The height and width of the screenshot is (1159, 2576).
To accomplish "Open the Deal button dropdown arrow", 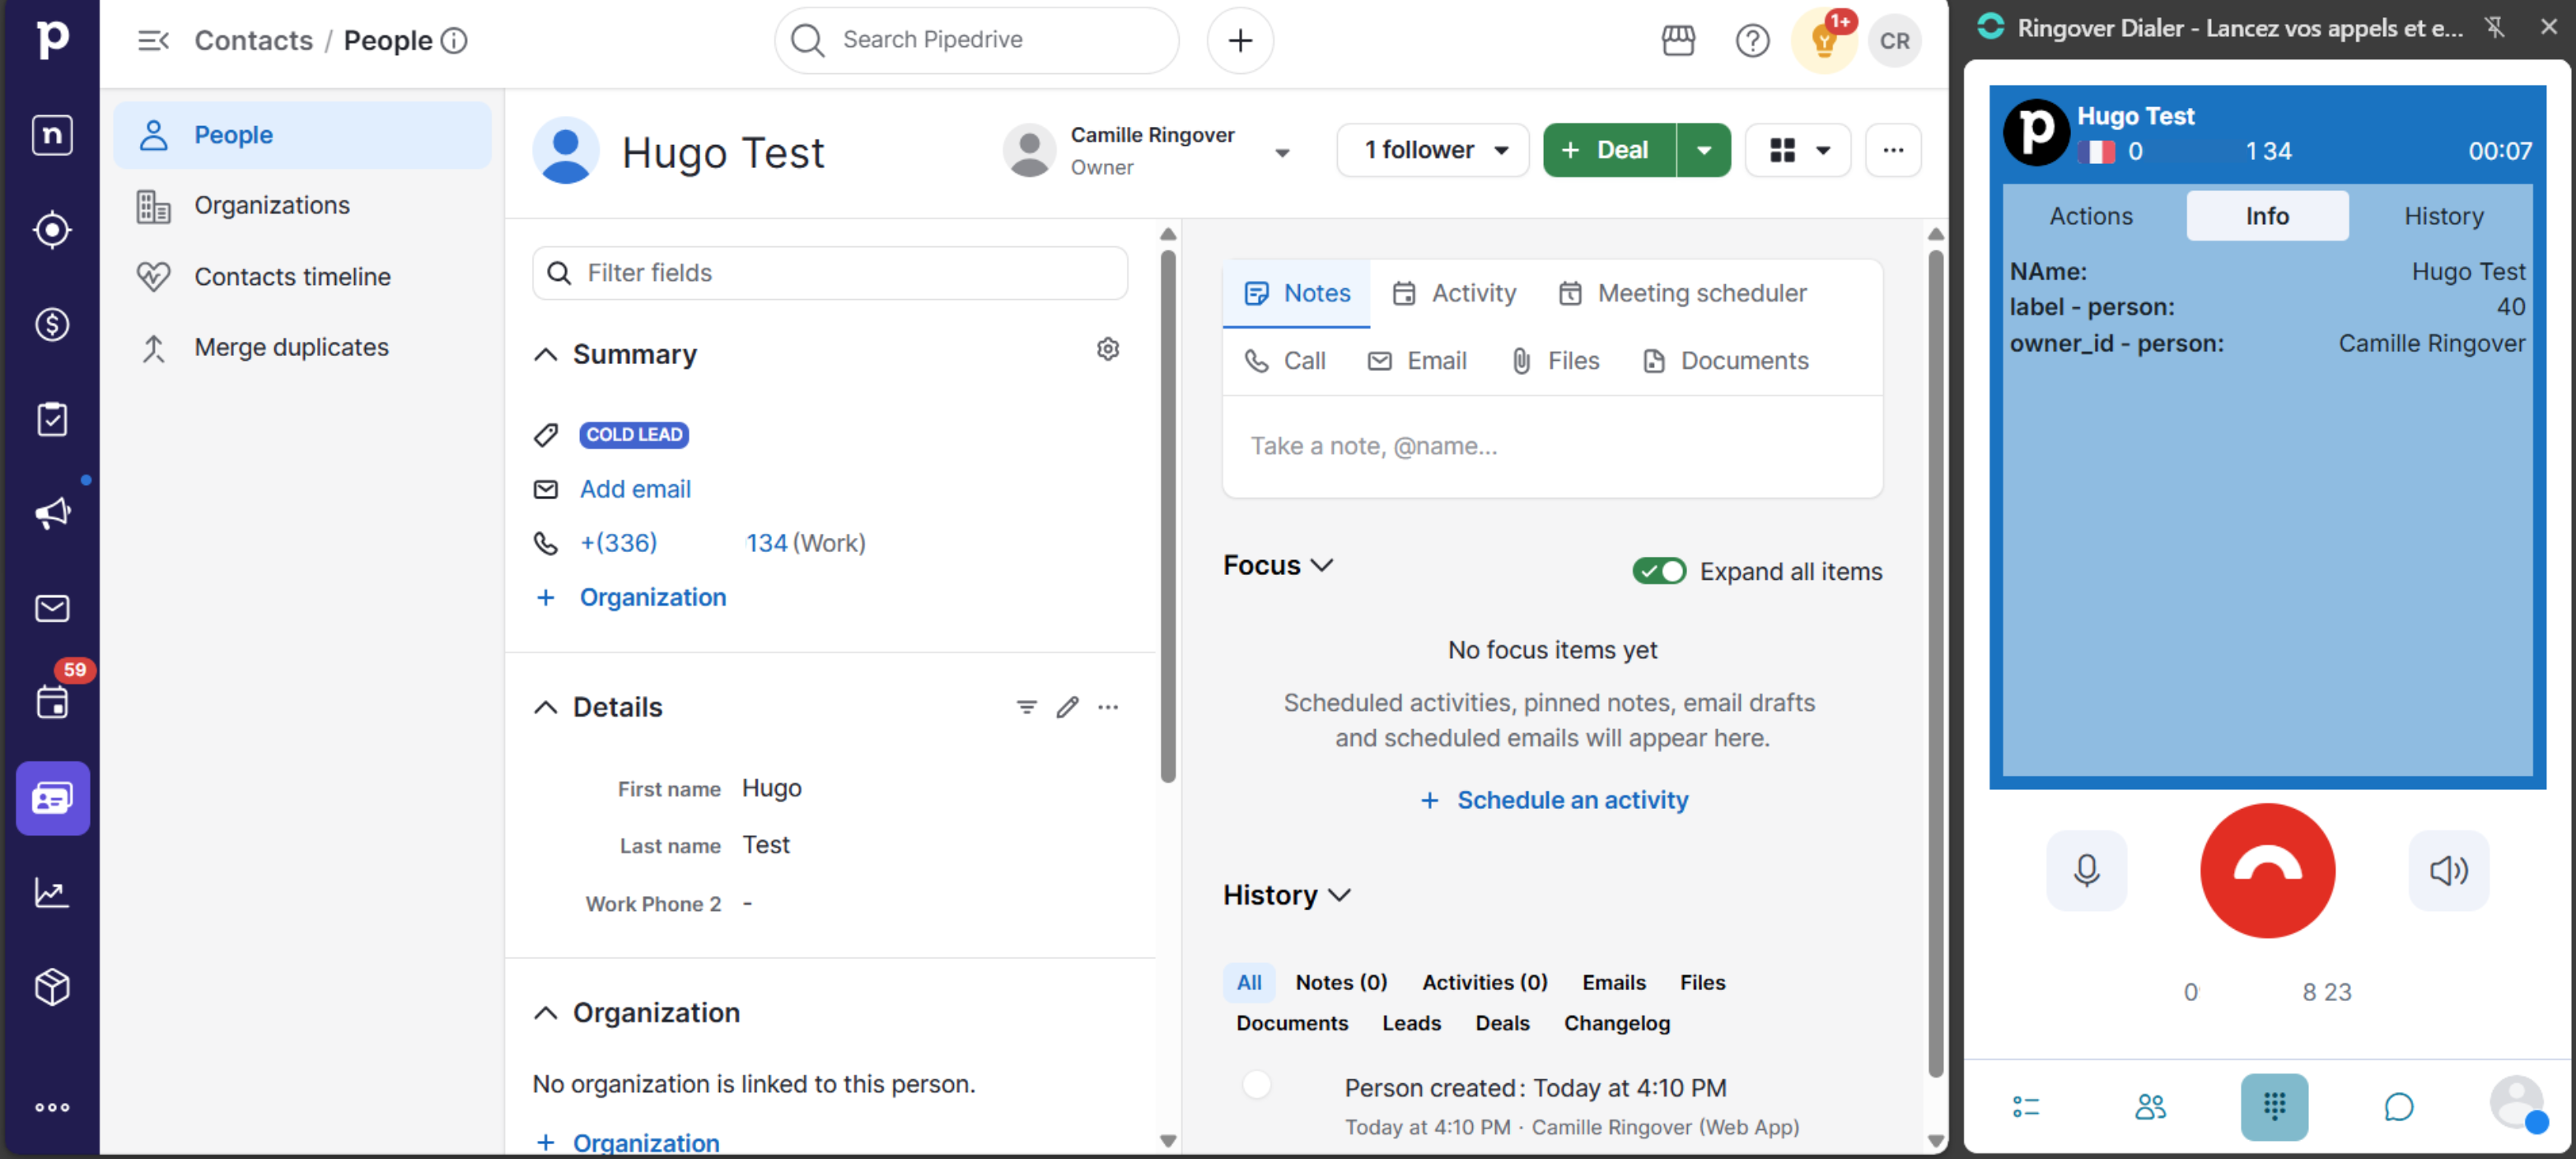I will click(1703, 150).
